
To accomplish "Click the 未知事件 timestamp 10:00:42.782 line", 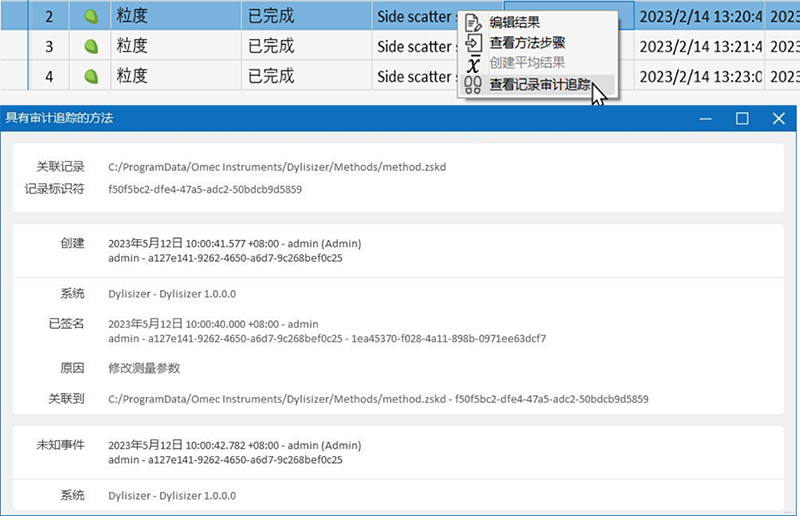I will [x=235, y=445].
